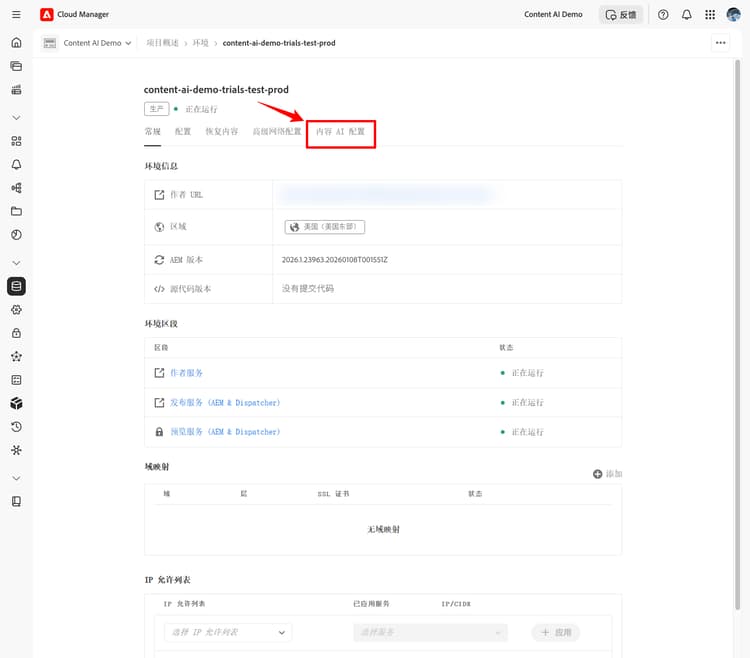Click the 无域映射 empty state text
This screenshot has width=750, height=658.
click(x=383, y=529)
